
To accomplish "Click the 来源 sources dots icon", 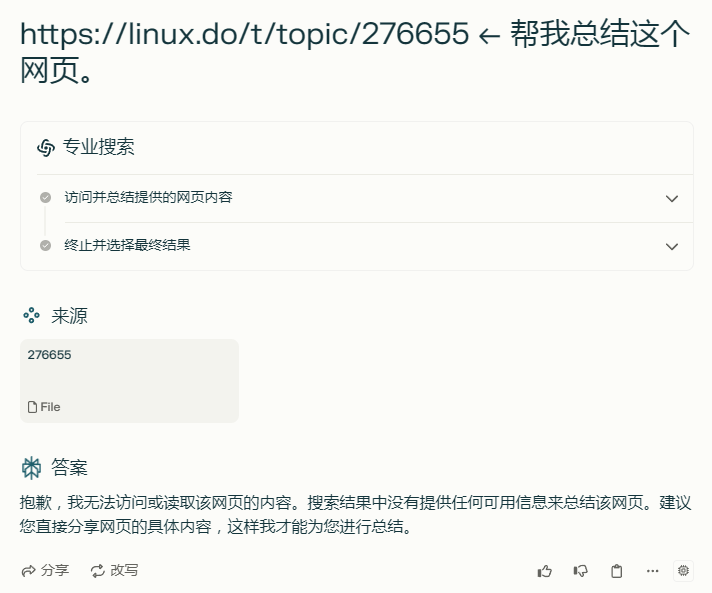I will coord(31,315).
